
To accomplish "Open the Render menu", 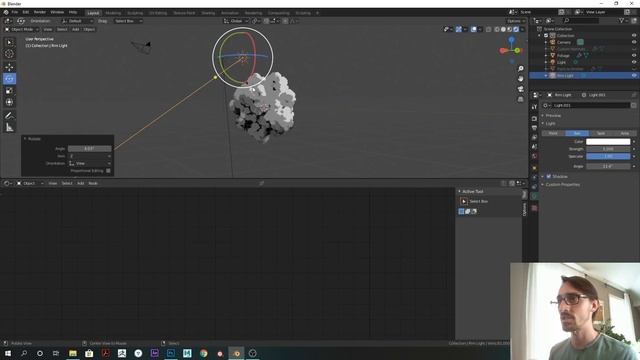I will click(40, 12).
